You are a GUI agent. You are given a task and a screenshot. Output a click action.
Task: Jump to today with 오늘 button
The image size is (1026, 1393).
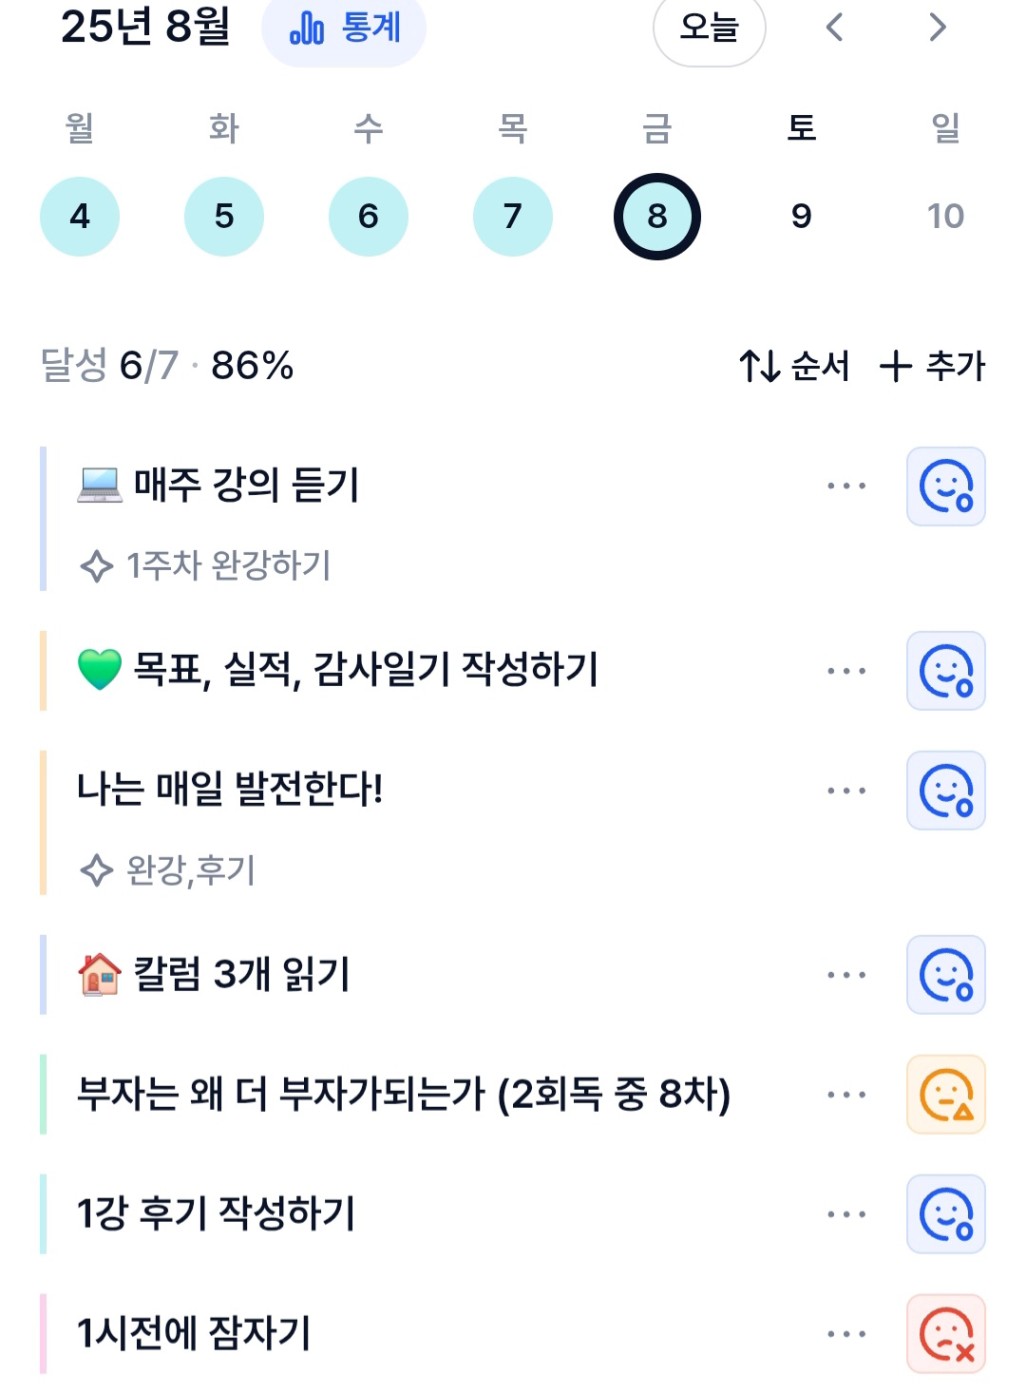(x=709, y=28)
